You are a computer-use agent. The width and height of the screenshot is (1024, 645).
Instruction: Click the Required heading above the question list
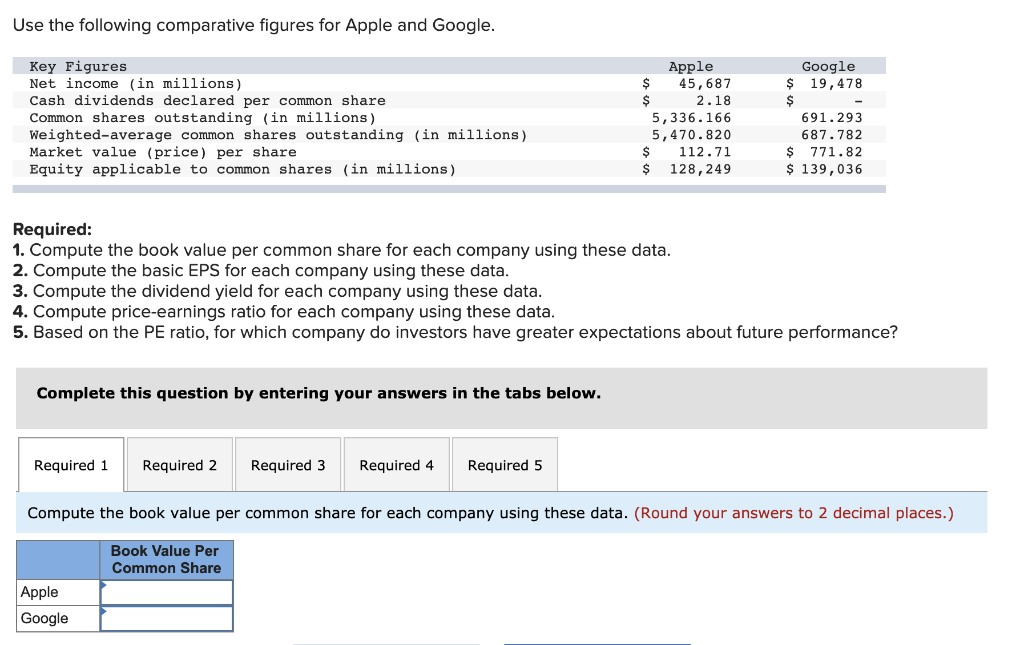click(46, 229)
